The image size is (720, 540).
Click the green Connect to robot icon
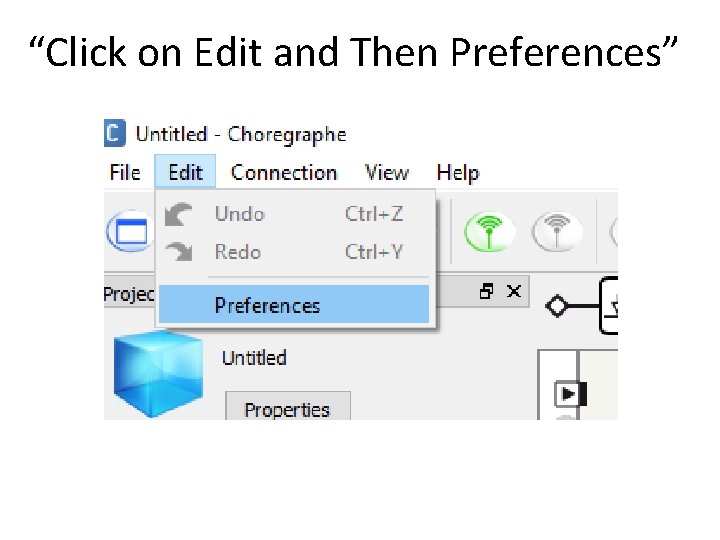[489, 231]
